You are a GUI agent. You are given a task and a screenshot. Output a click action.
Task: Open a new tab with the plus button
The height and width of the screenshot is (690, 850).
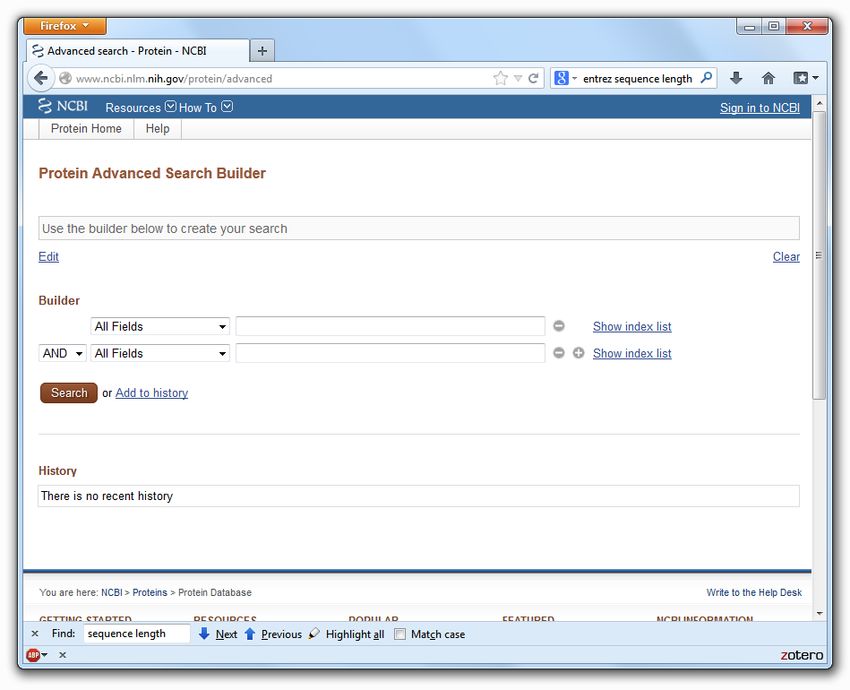tap(262, 51)
